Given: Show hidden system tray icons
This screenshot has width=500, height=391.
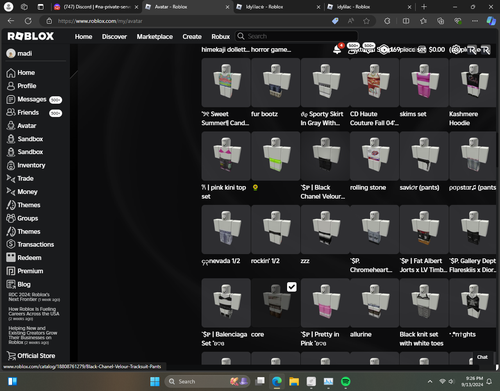Looking at the screenshot, I should tap(430, 381).
